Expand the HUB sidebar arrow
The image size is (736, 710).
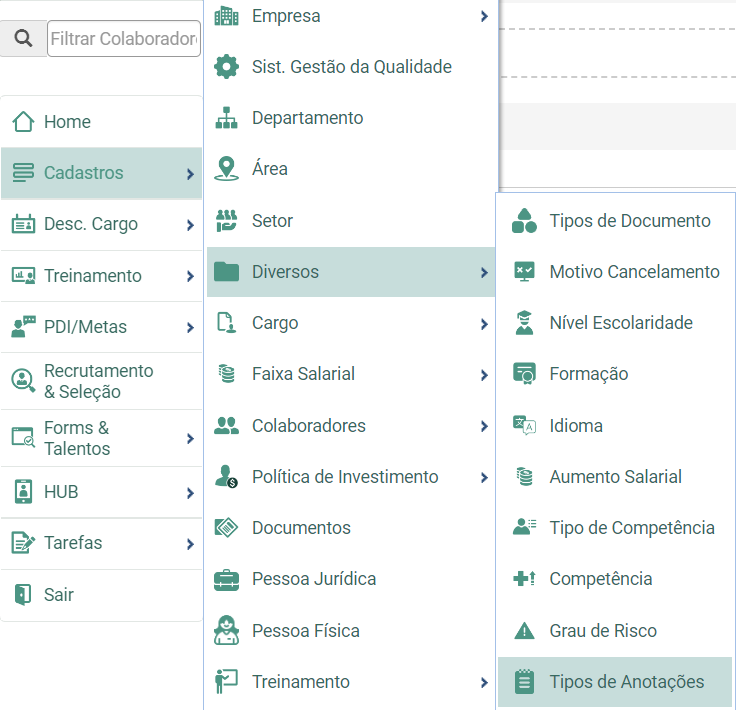coord(190,493)
